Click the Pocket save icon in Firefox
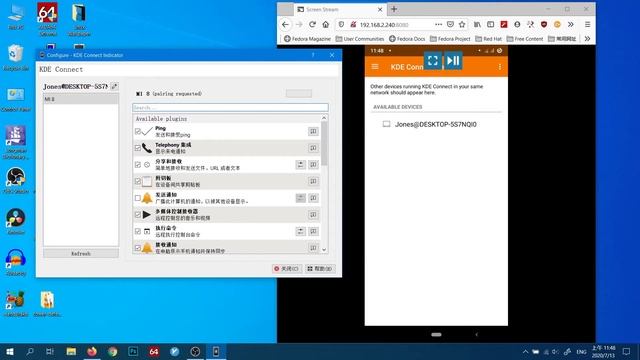The height and width of the screenshot is (360, 640). pyautogui.click(x=450, y=24)
